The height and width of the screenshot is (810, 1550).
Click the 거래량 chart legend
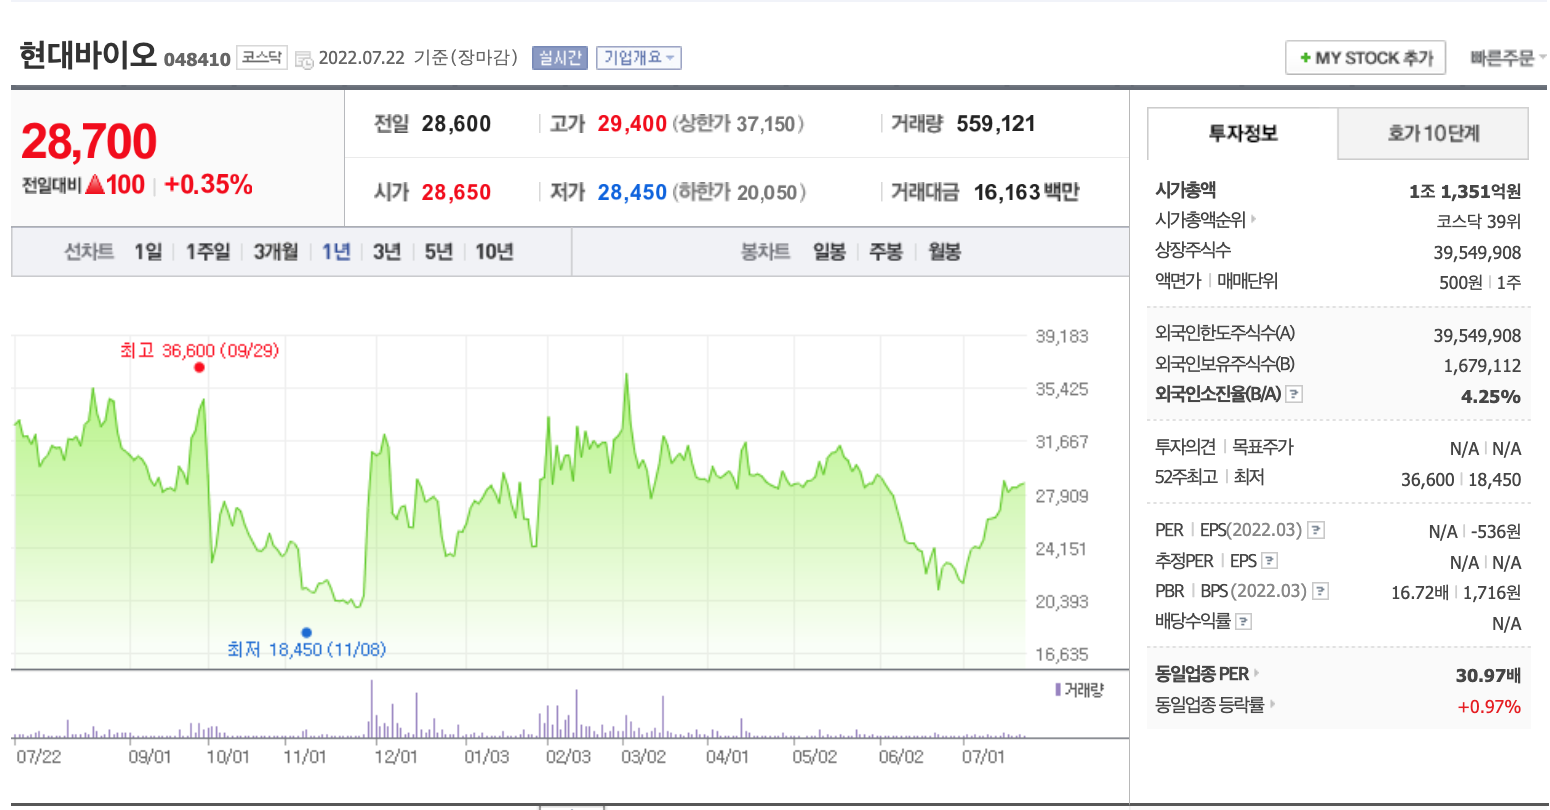point(1079,690)
